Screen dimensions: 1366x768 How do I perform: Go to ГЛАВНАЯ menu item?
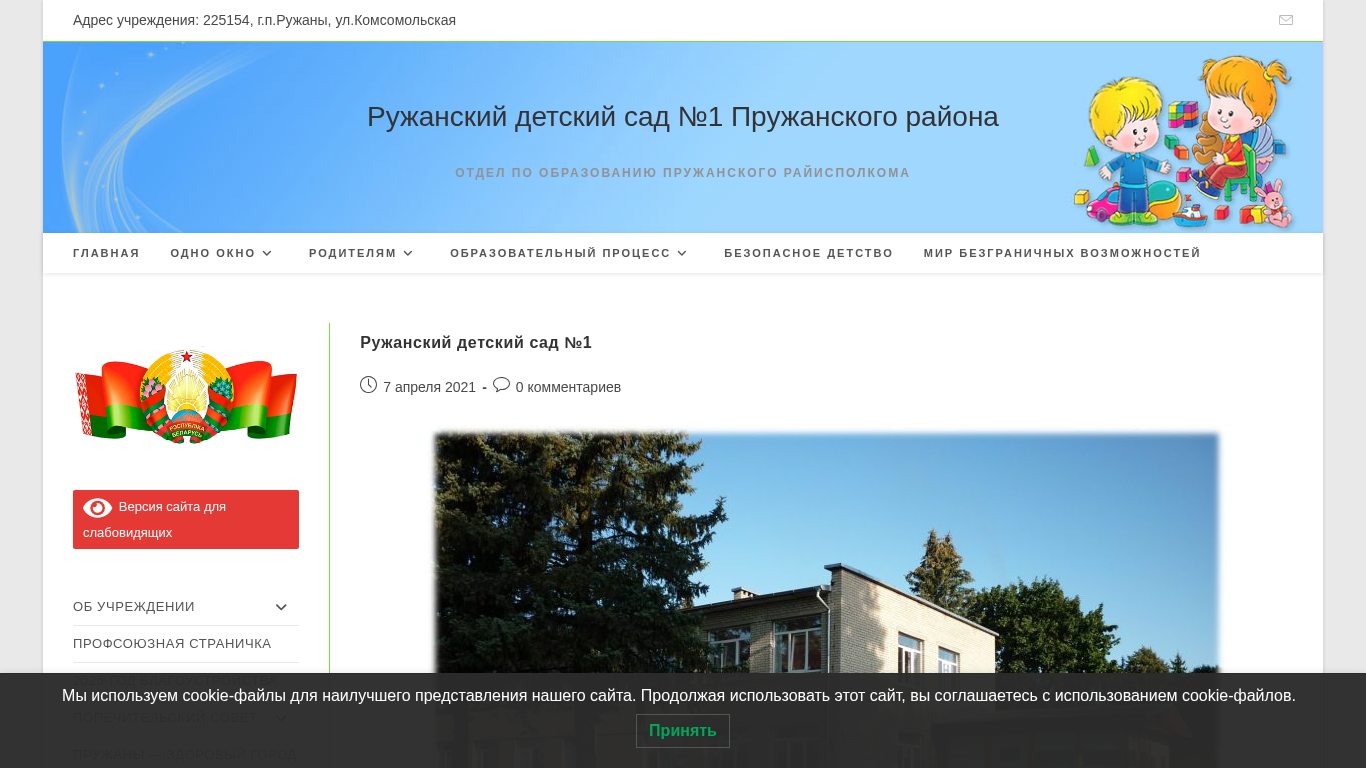coord(106,253)
